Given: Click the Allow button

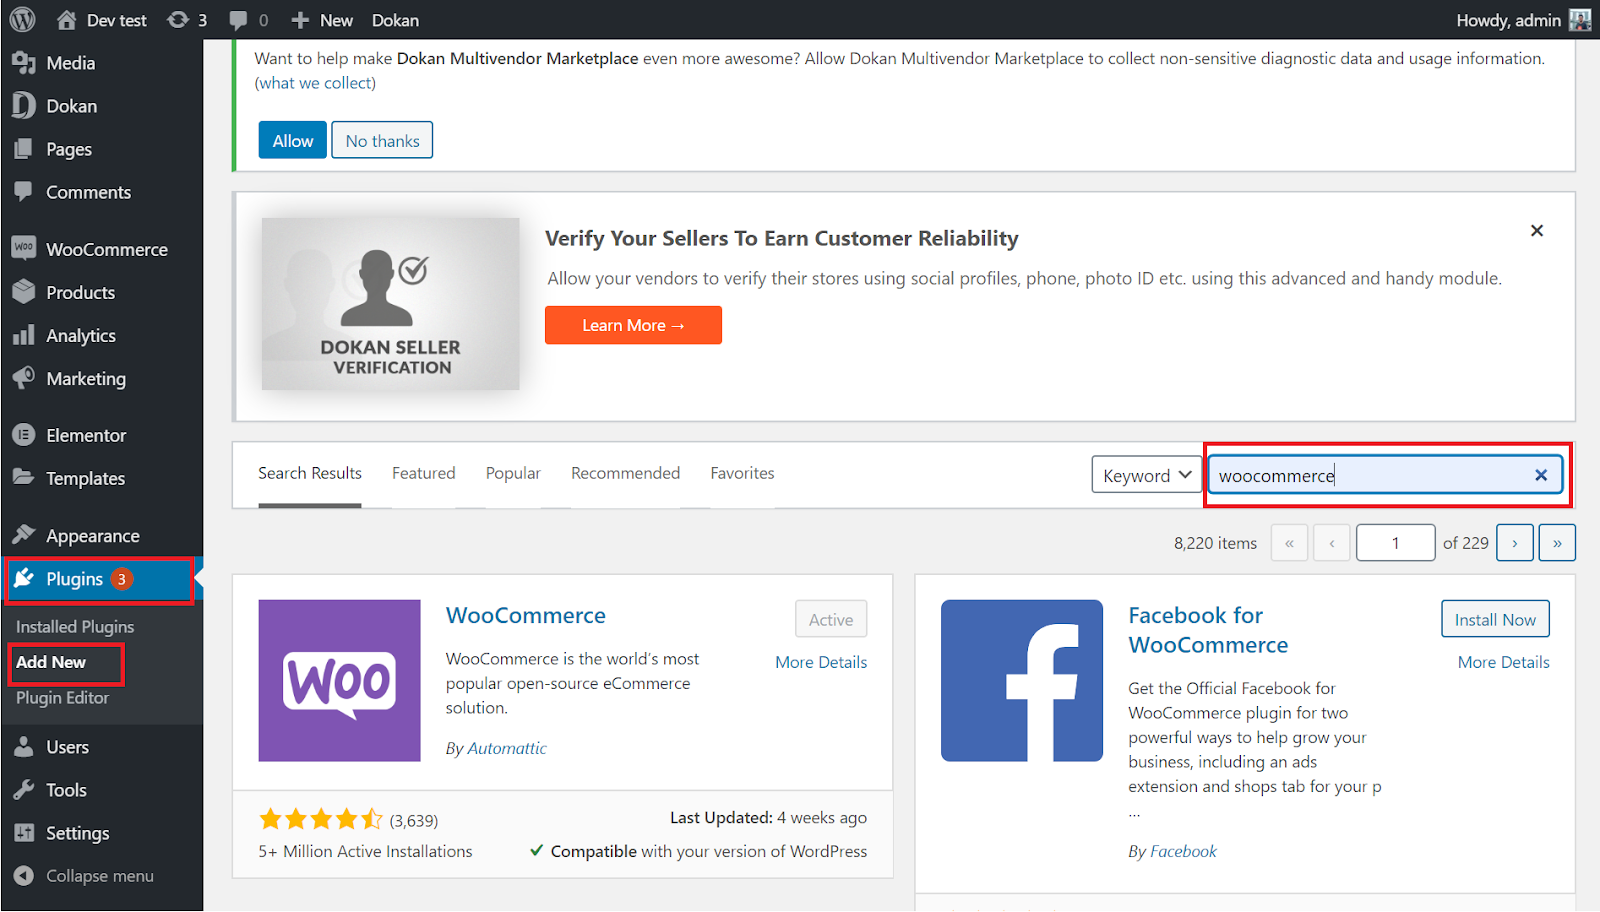Looking at the screenshot, I should click(x=293, y=140).
